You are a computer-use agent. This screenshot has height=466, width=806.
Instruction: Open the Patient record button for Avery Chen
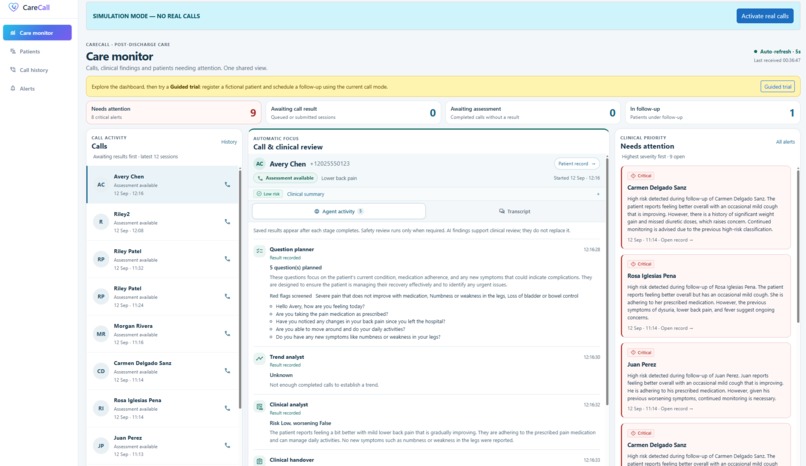pos(576,163)
